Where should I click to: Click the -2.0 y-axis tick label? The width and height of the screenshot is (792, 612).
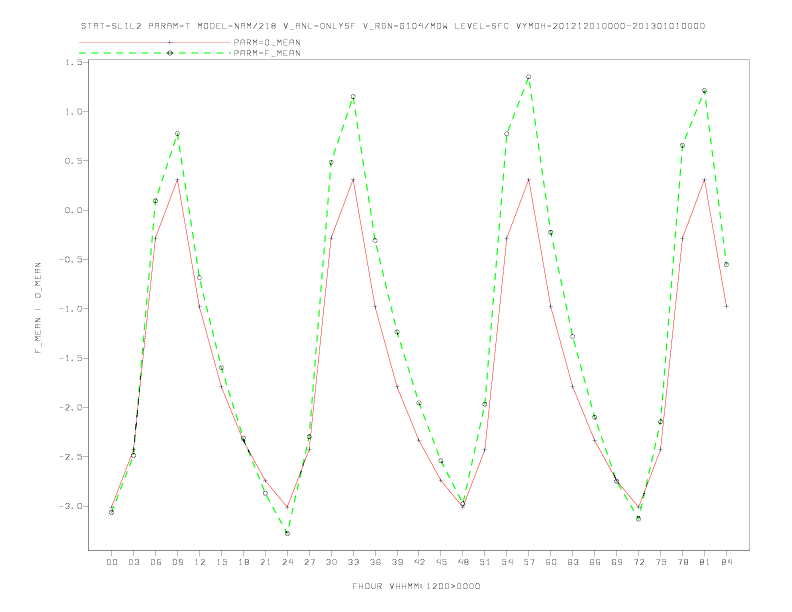pyautogui.click(x=71, y=407)
